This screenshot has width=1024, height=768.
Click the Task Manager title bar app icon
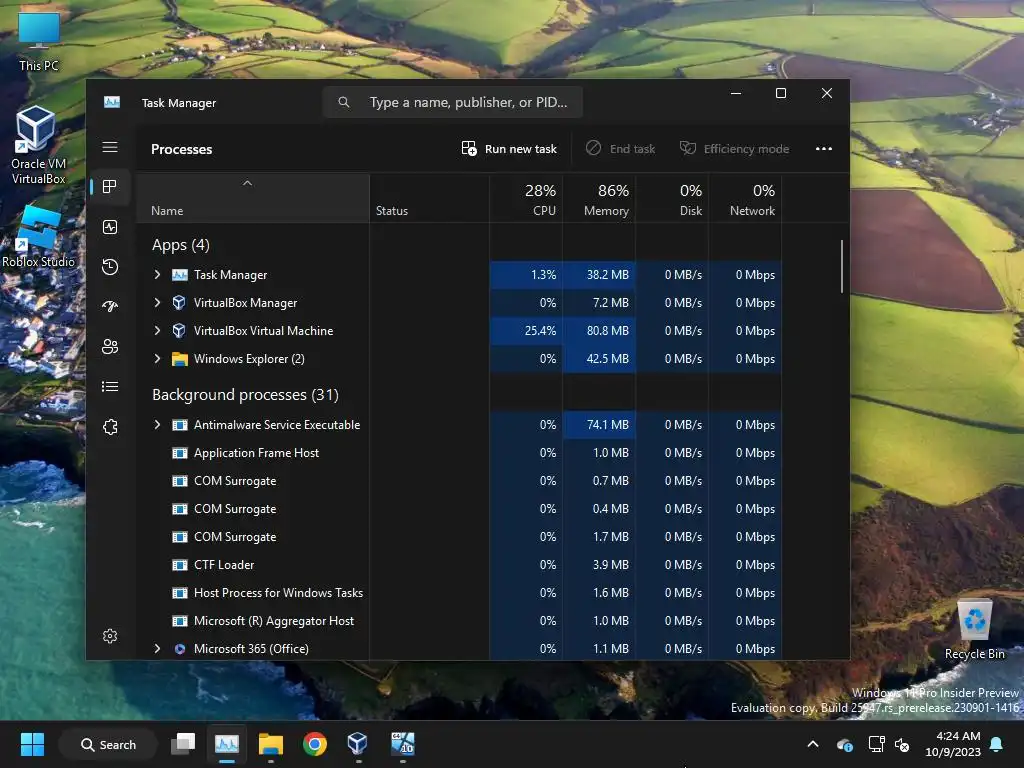(x=112, y=103)
